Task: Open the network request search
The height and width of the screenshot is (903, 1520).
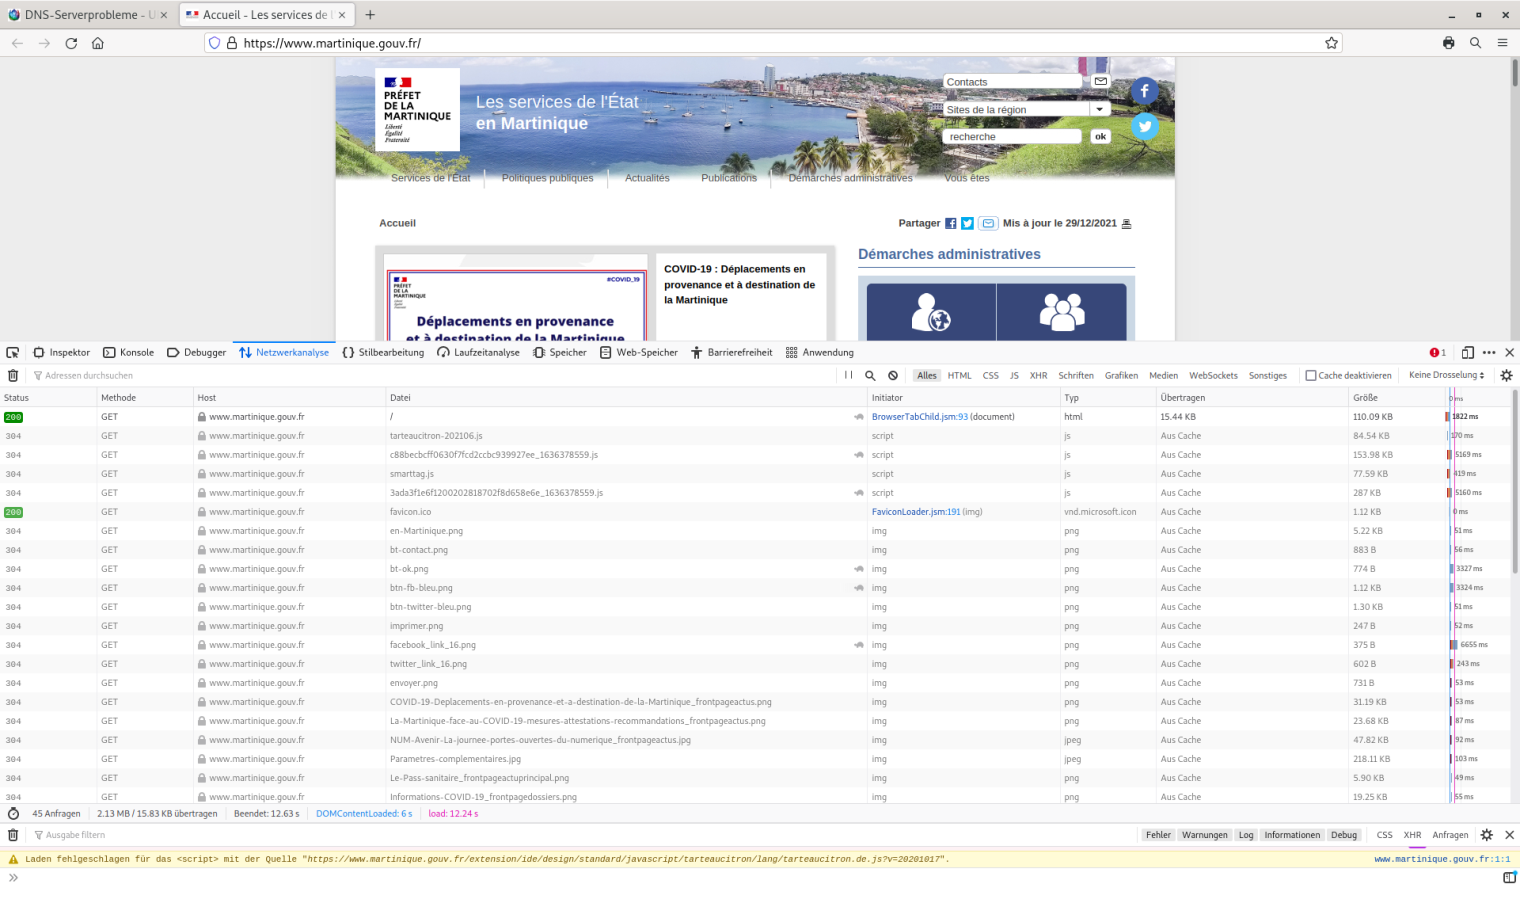Action: [870, 376]
